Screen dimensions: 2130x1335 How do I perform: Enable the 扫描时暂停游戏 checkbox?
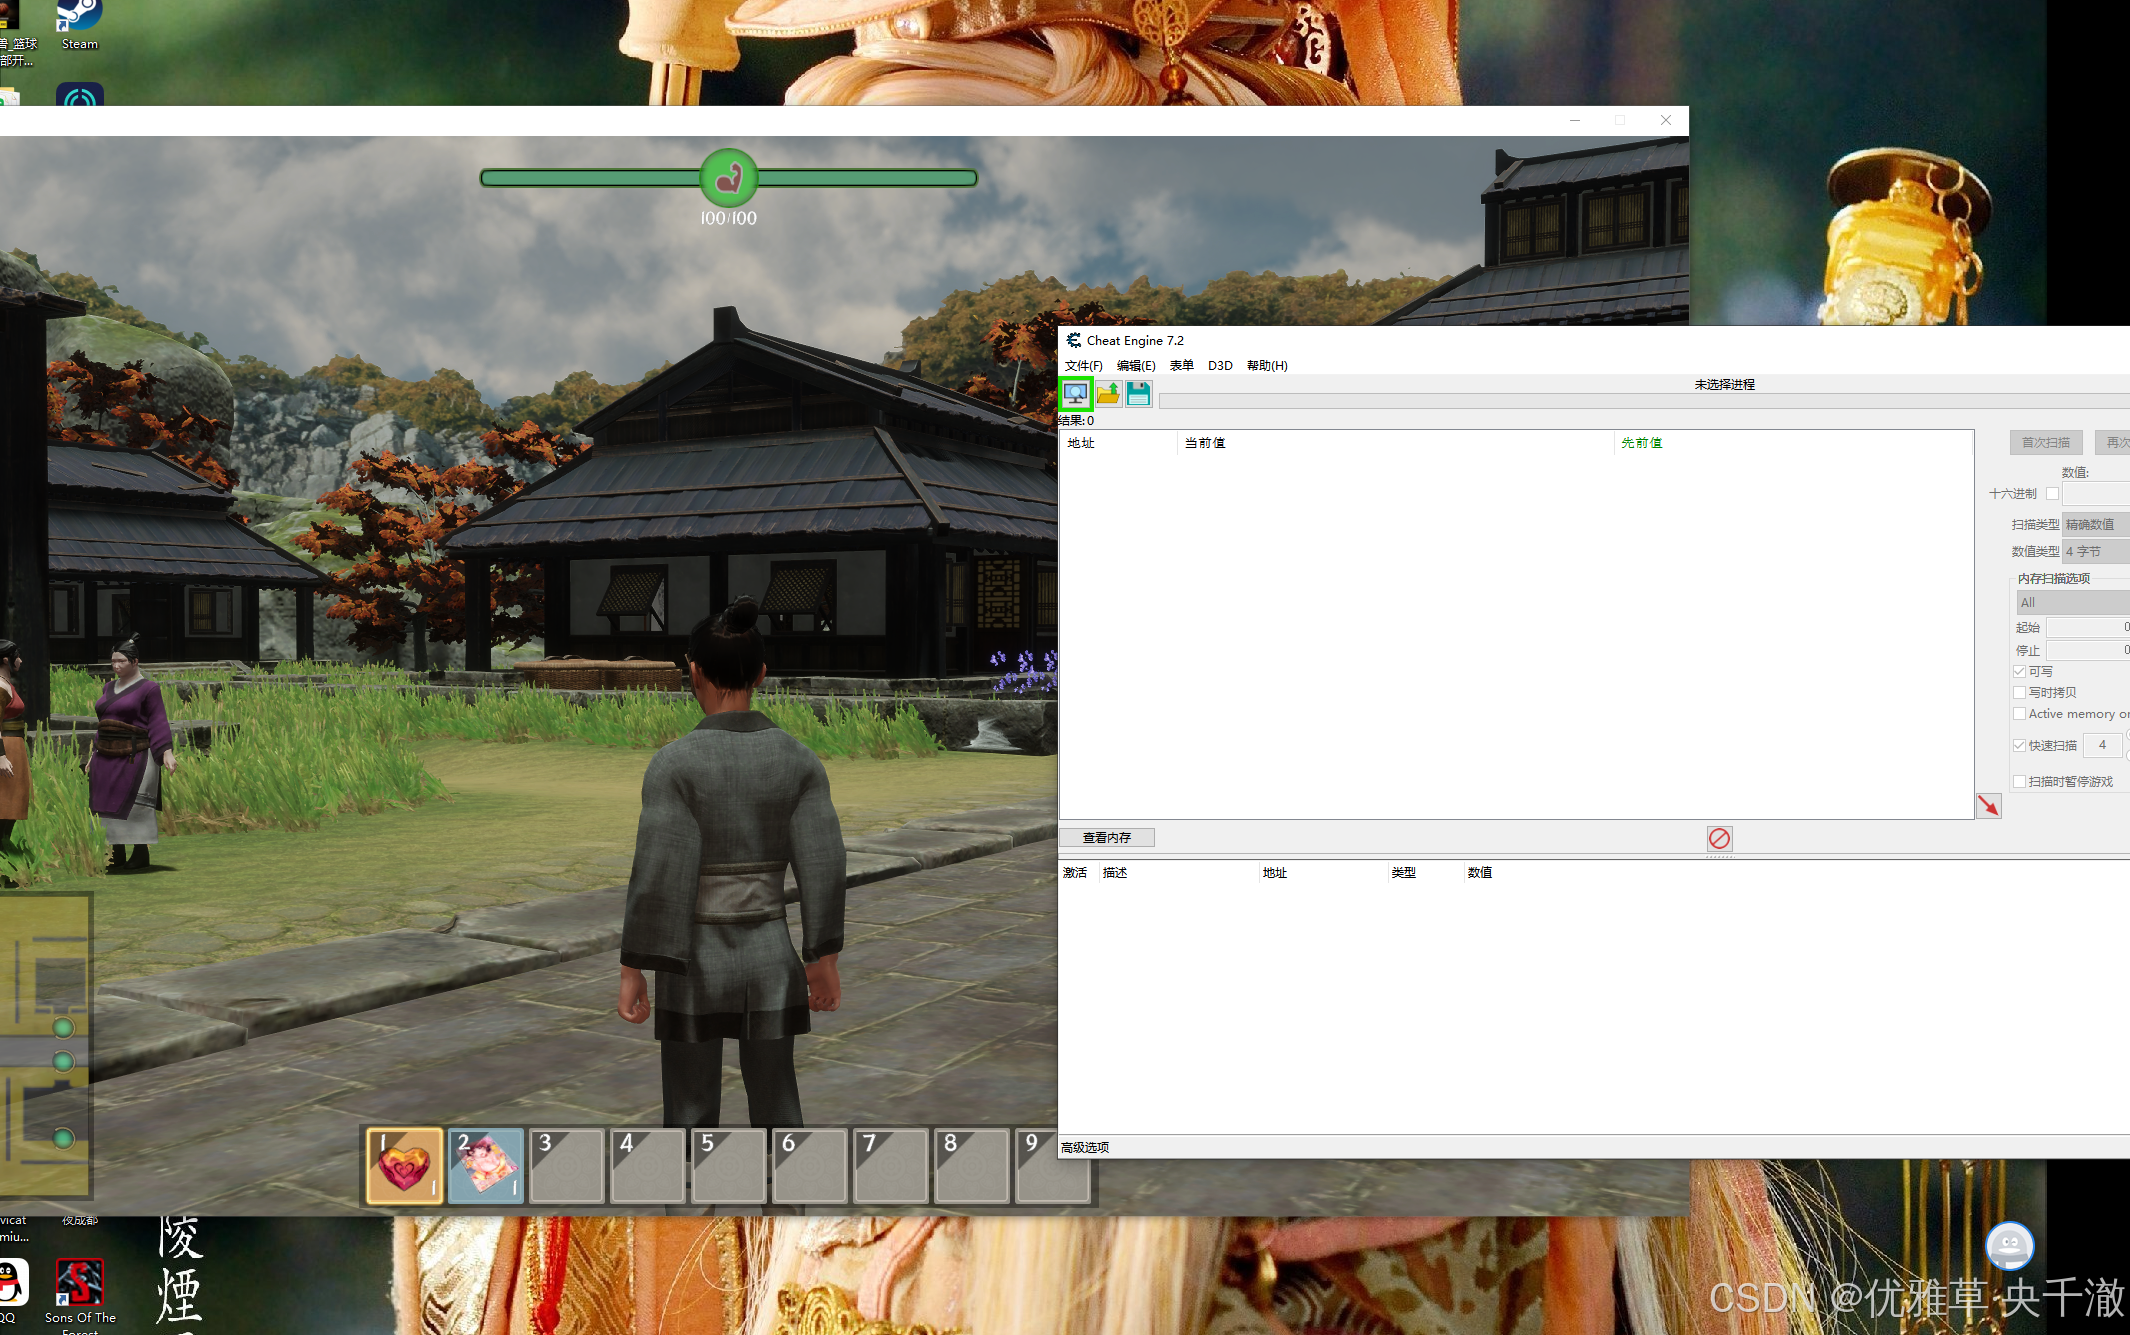pos(2020,782)
